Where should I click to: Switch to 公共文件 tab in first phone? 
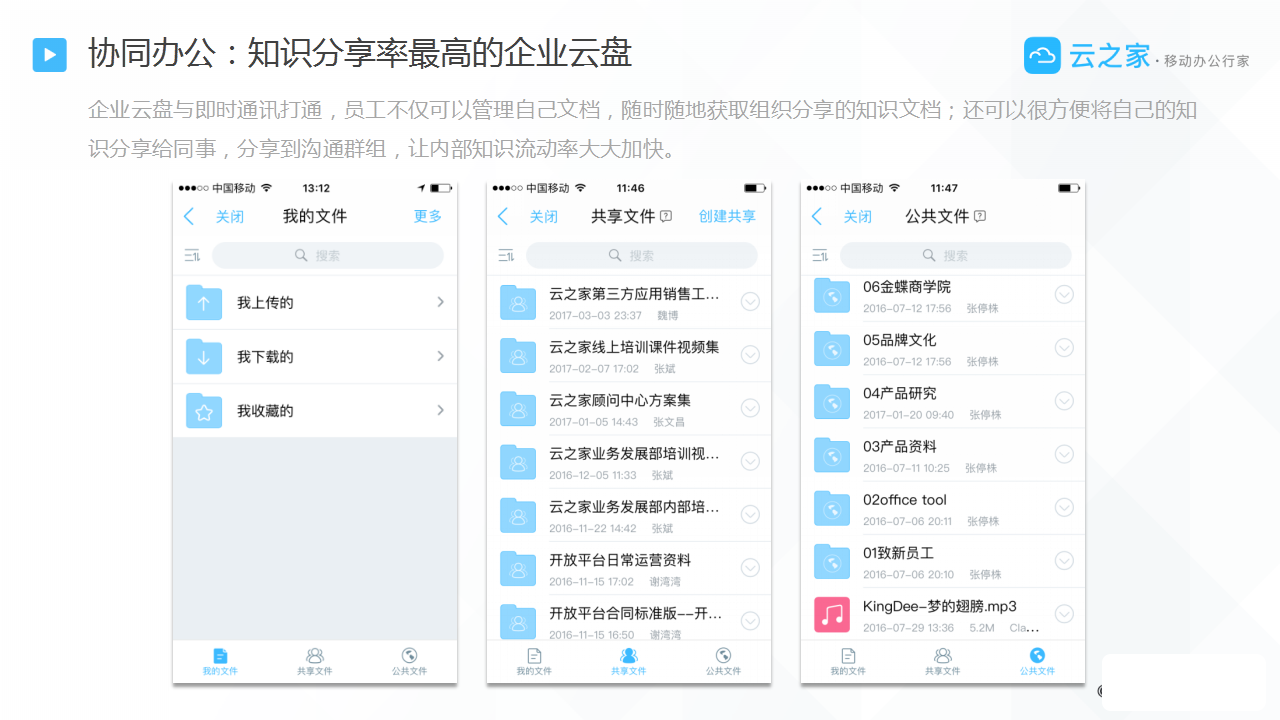click(409, 662)
